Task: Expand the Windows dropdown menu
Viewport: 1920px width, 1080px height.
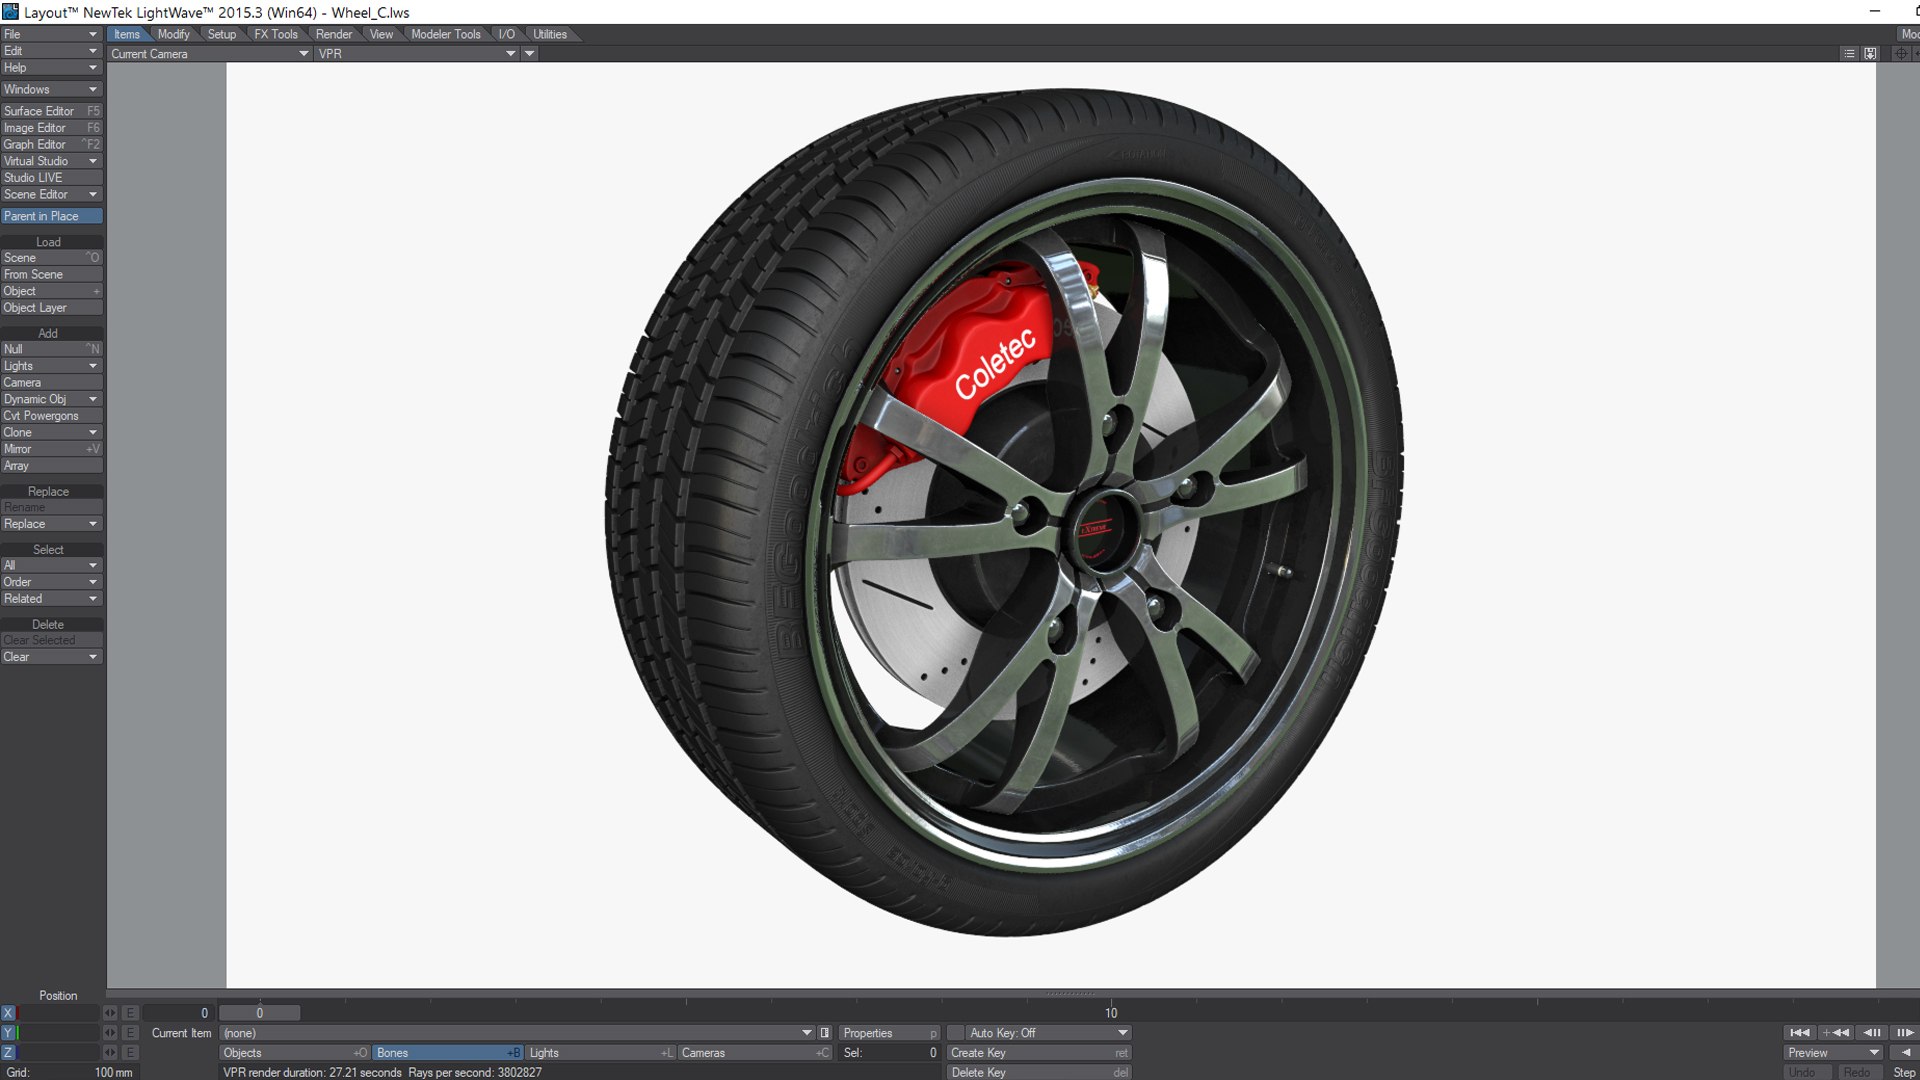Action: pyautogui.click(x=52, y=89)
